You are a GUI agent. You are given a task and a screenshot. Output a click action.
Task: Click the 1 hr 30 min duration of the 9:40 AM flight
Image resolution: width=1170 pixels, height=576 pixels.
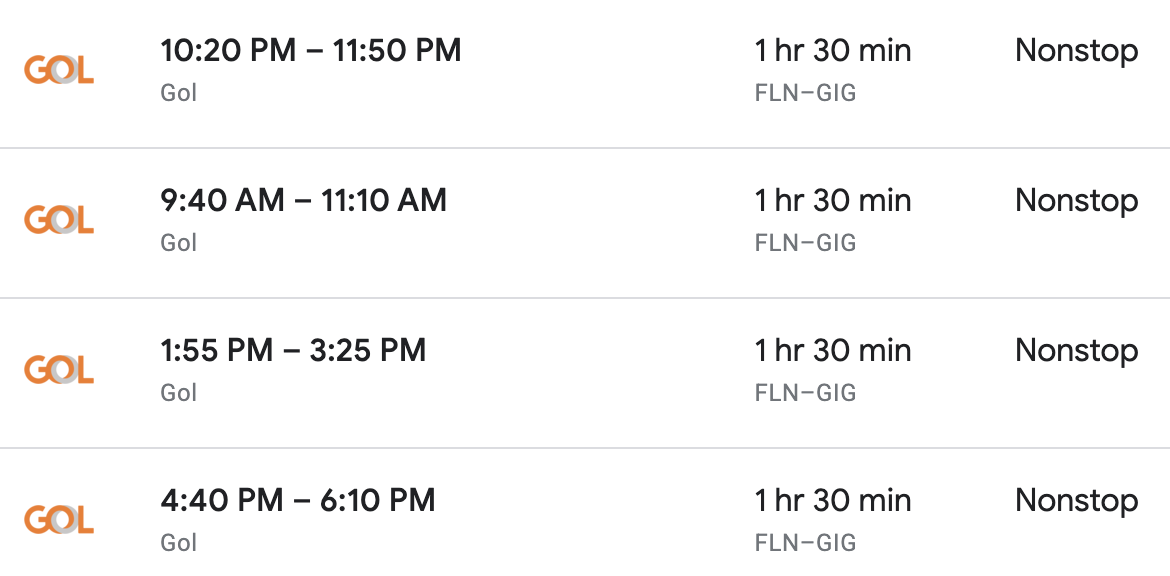click(x=833, y=200)
